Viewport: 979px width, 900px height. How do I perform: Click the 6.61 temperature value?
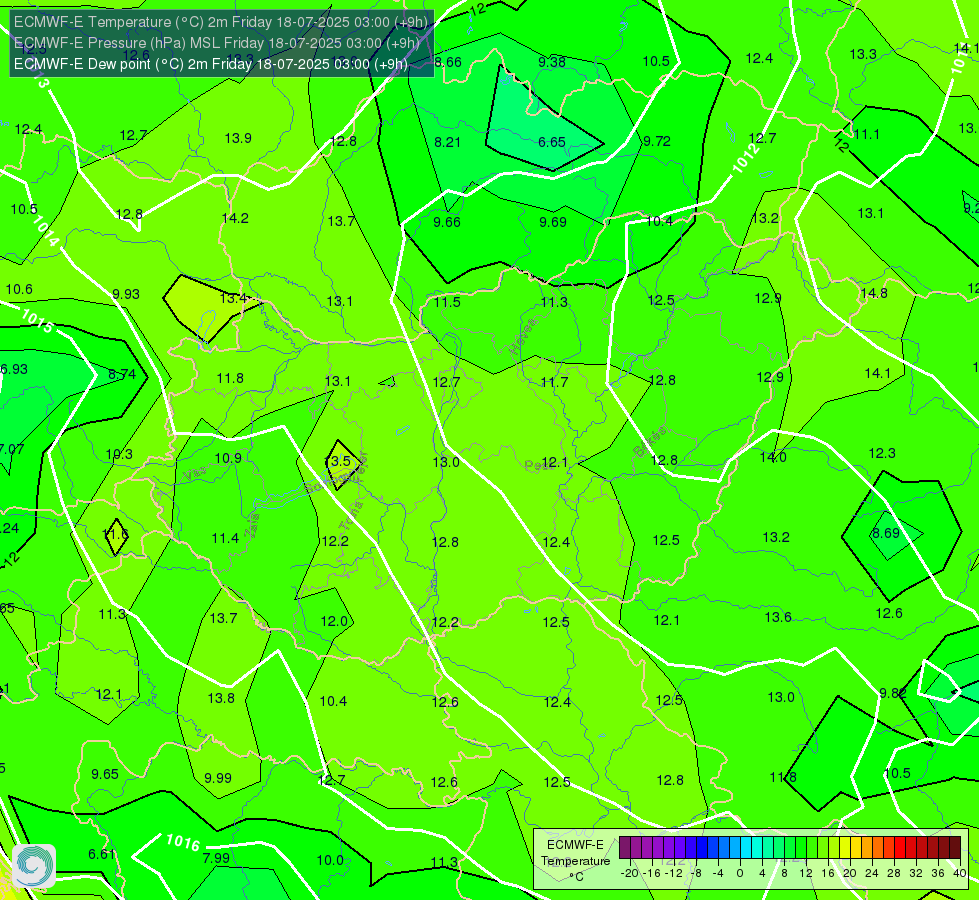[101, 854]
